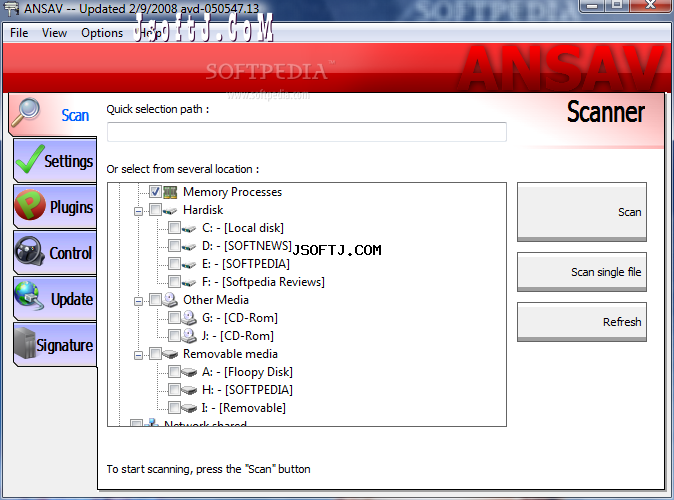Open the View menu
Viewport: 674px width, 500px height.
(55, 33)
